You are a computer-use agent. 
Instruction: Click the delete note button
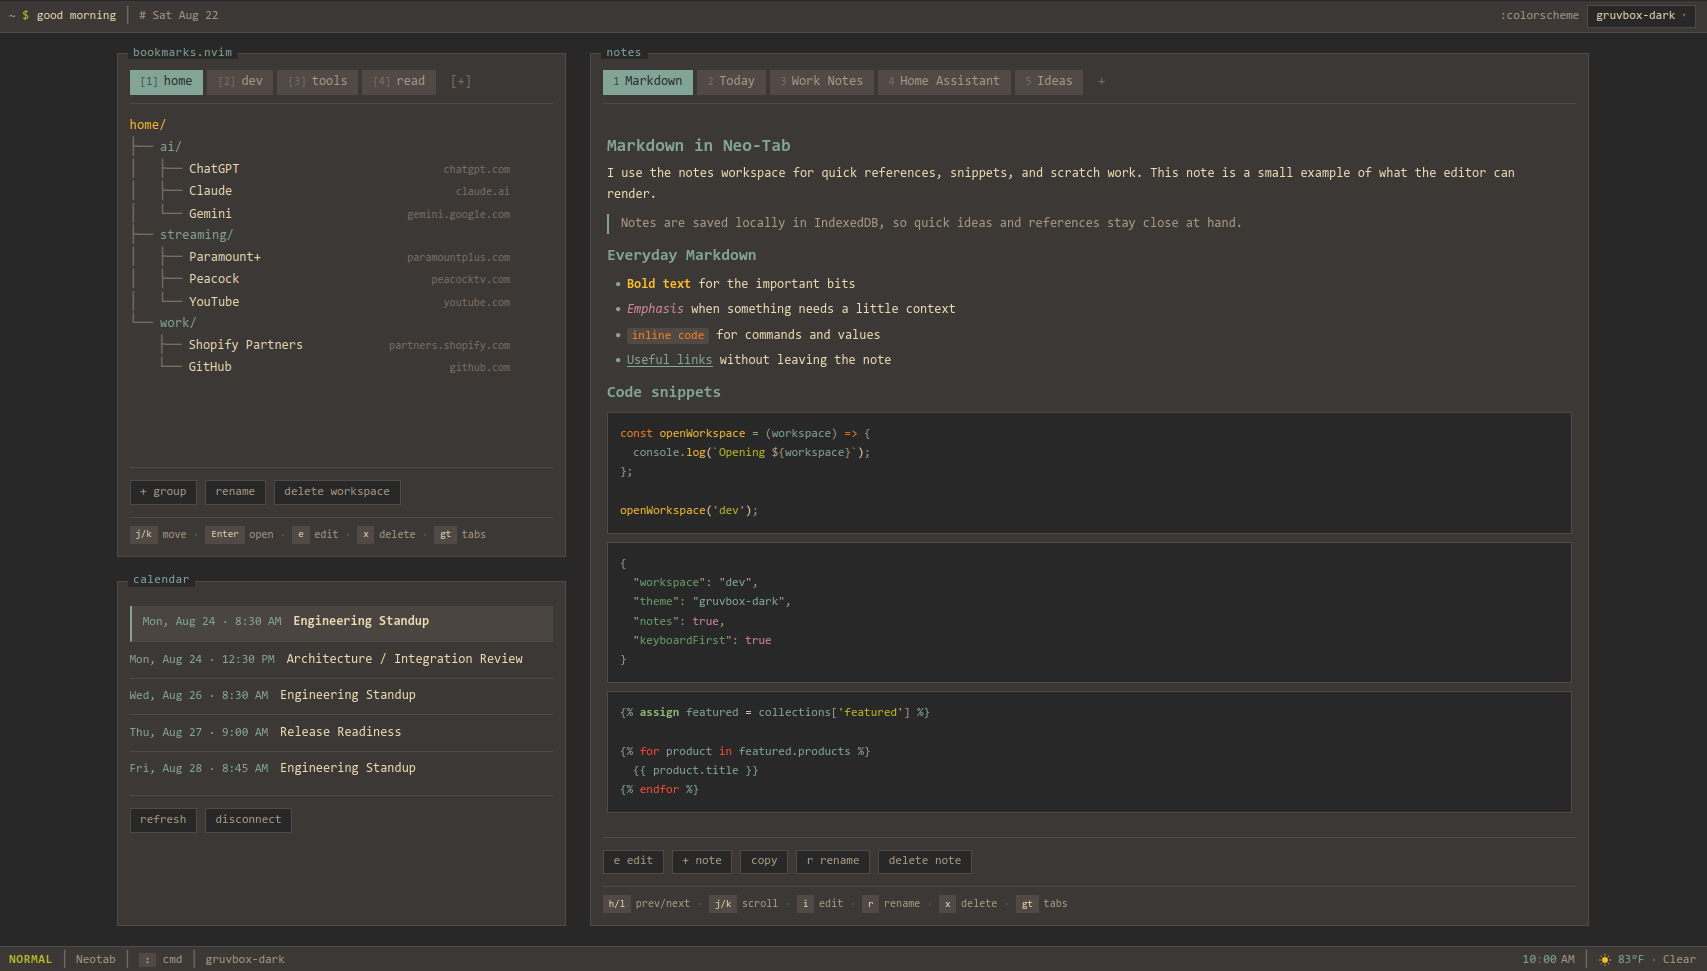[925, 861]
